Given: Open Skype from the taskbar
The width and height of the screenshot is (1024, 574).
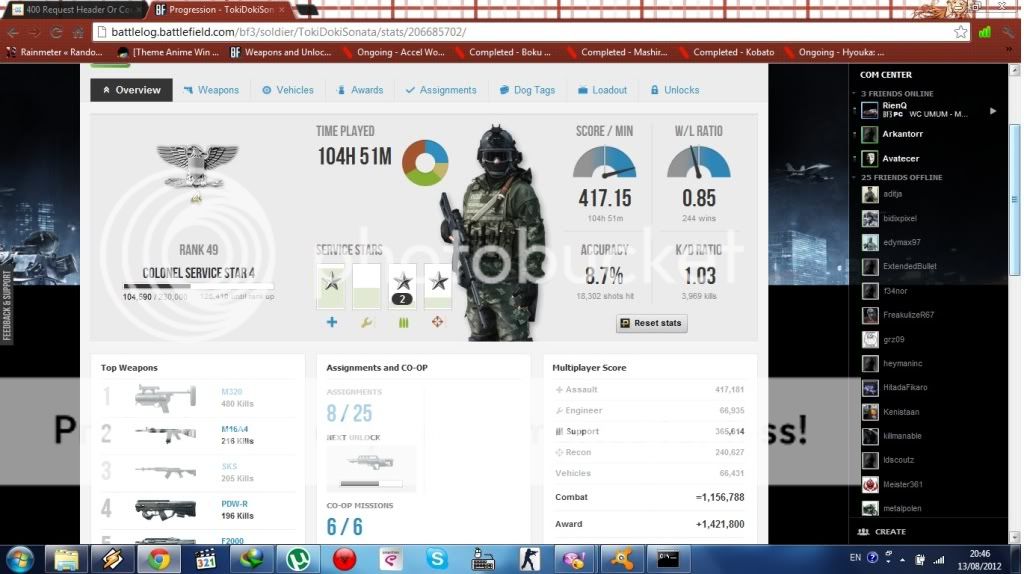Looking at the screenshot, I should coord(437,560).
